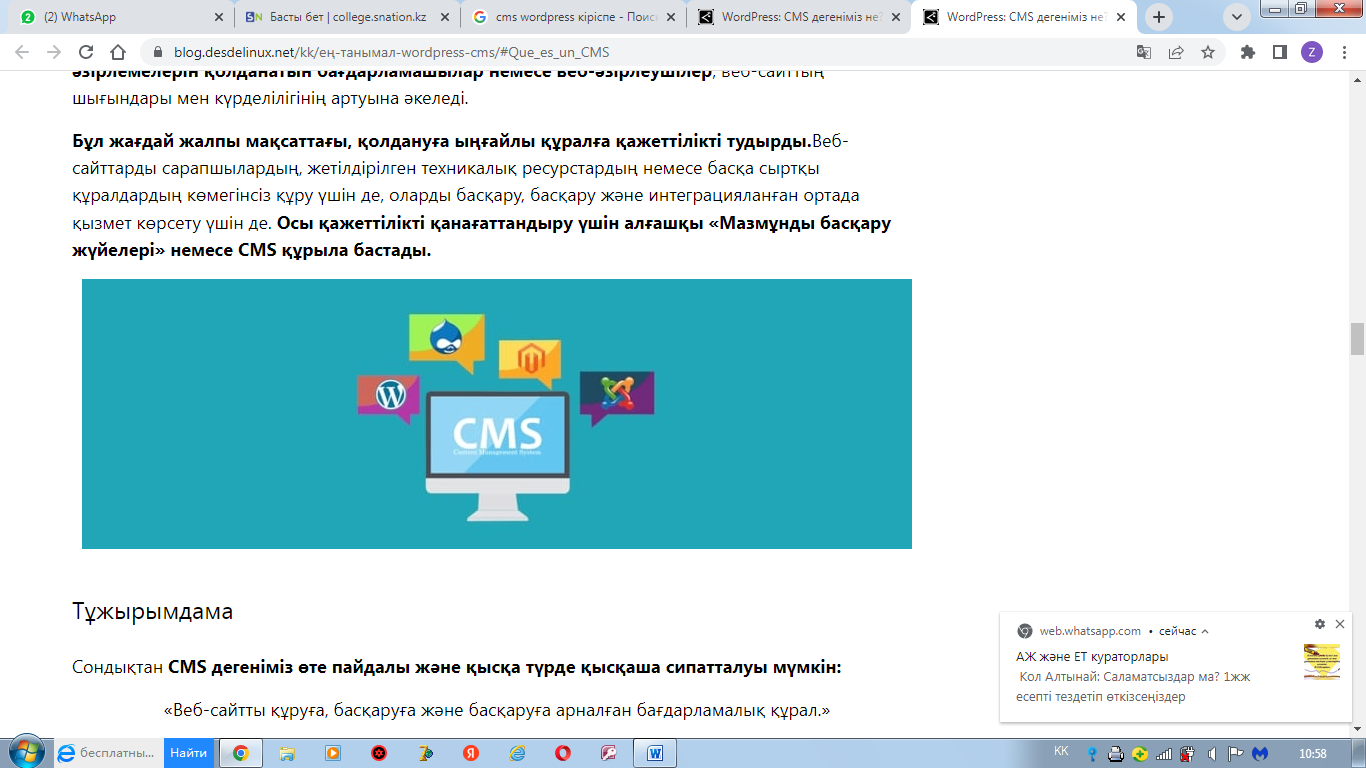This screenshot has height=768, width=1366.
Task: Click the page's vertical scrollbar thumb
Action: [1357, 340]
